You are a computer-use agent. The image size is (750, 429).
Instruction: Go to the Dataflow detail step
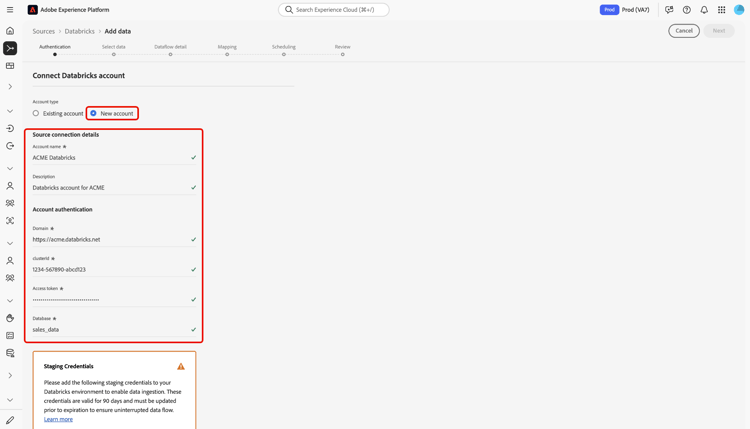[x=170, y=50]
